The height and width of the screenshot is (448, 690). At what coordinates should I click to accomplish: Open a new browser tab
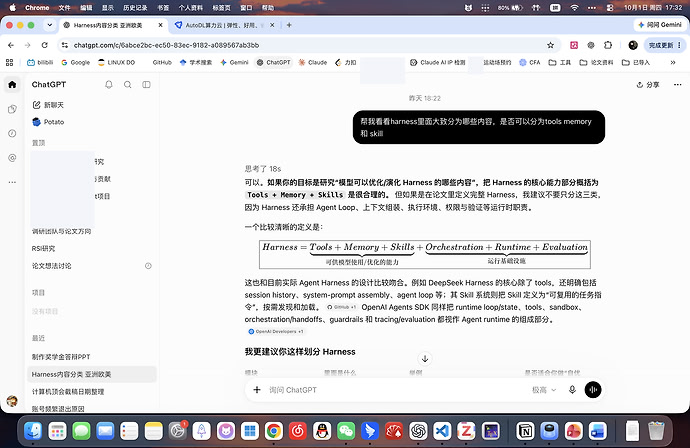[x=289, y=25]
